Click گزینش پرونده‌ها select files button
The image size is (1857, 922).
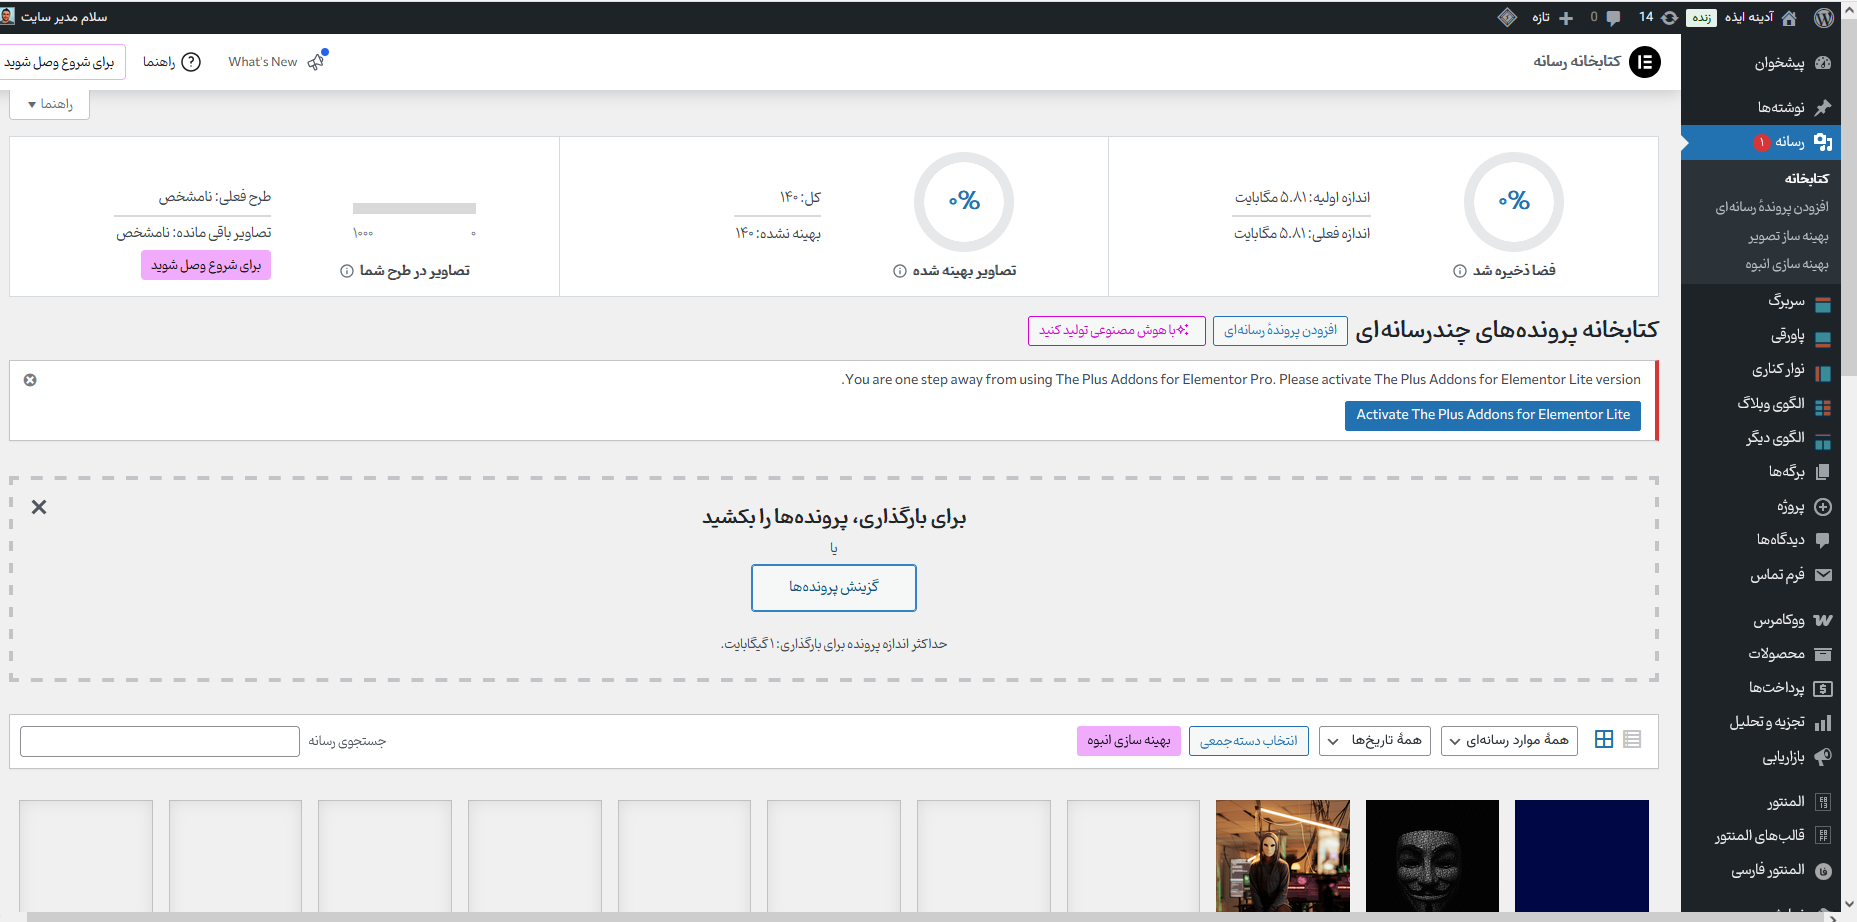[833, 587]
